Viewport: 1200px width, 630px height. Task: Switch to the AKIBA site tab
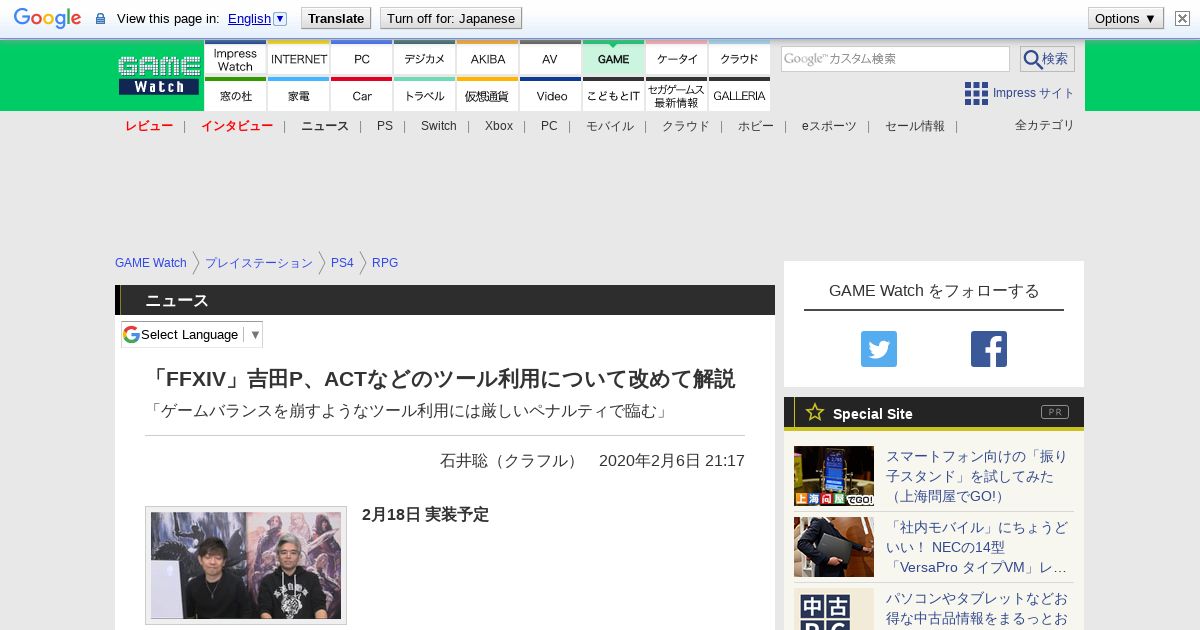click(x=488, y=59)
